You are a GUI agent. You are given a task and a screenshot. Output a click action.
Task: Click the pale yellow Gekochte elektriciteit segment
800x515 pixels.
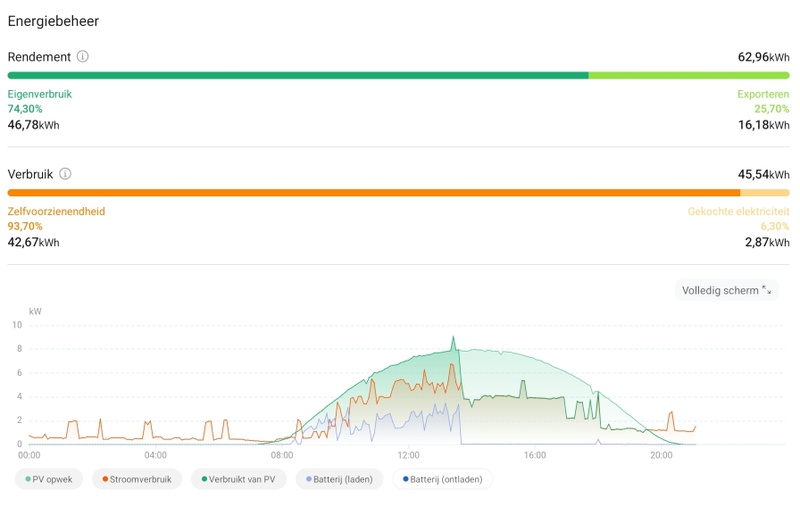pyautogui.click(x=765, y=192)
